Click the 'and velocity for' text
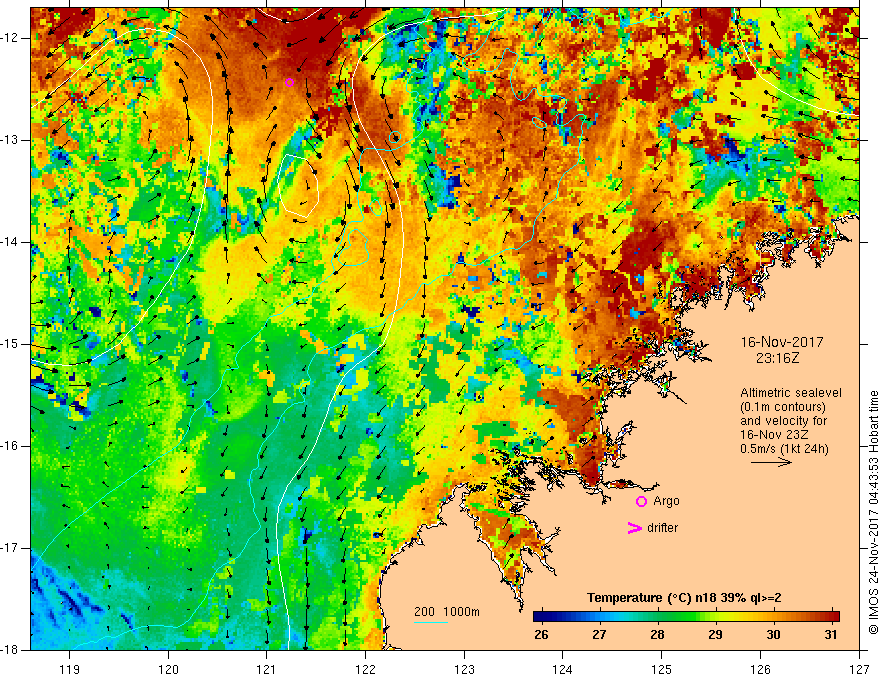Viewport: 880px width, 680px height. point(783,421)
